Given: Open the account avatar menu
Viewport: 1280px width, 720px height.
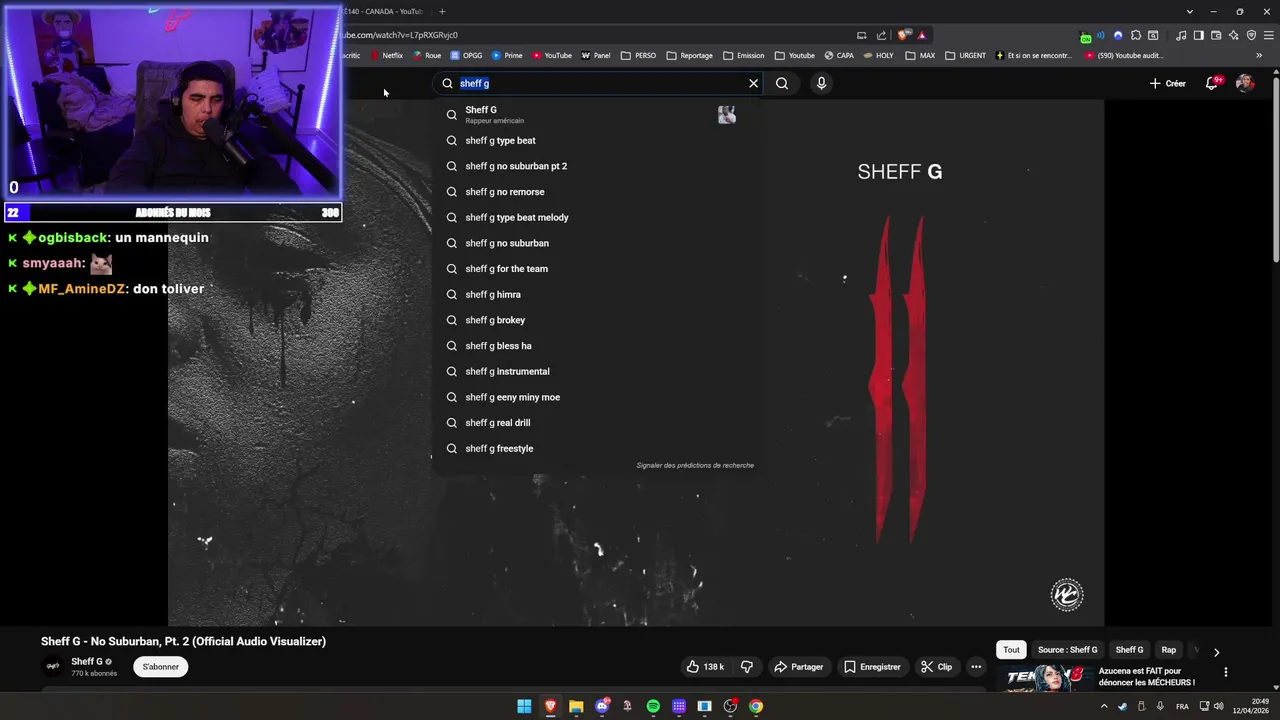Looking at the screenshot, I should [x=1245, y=83].
